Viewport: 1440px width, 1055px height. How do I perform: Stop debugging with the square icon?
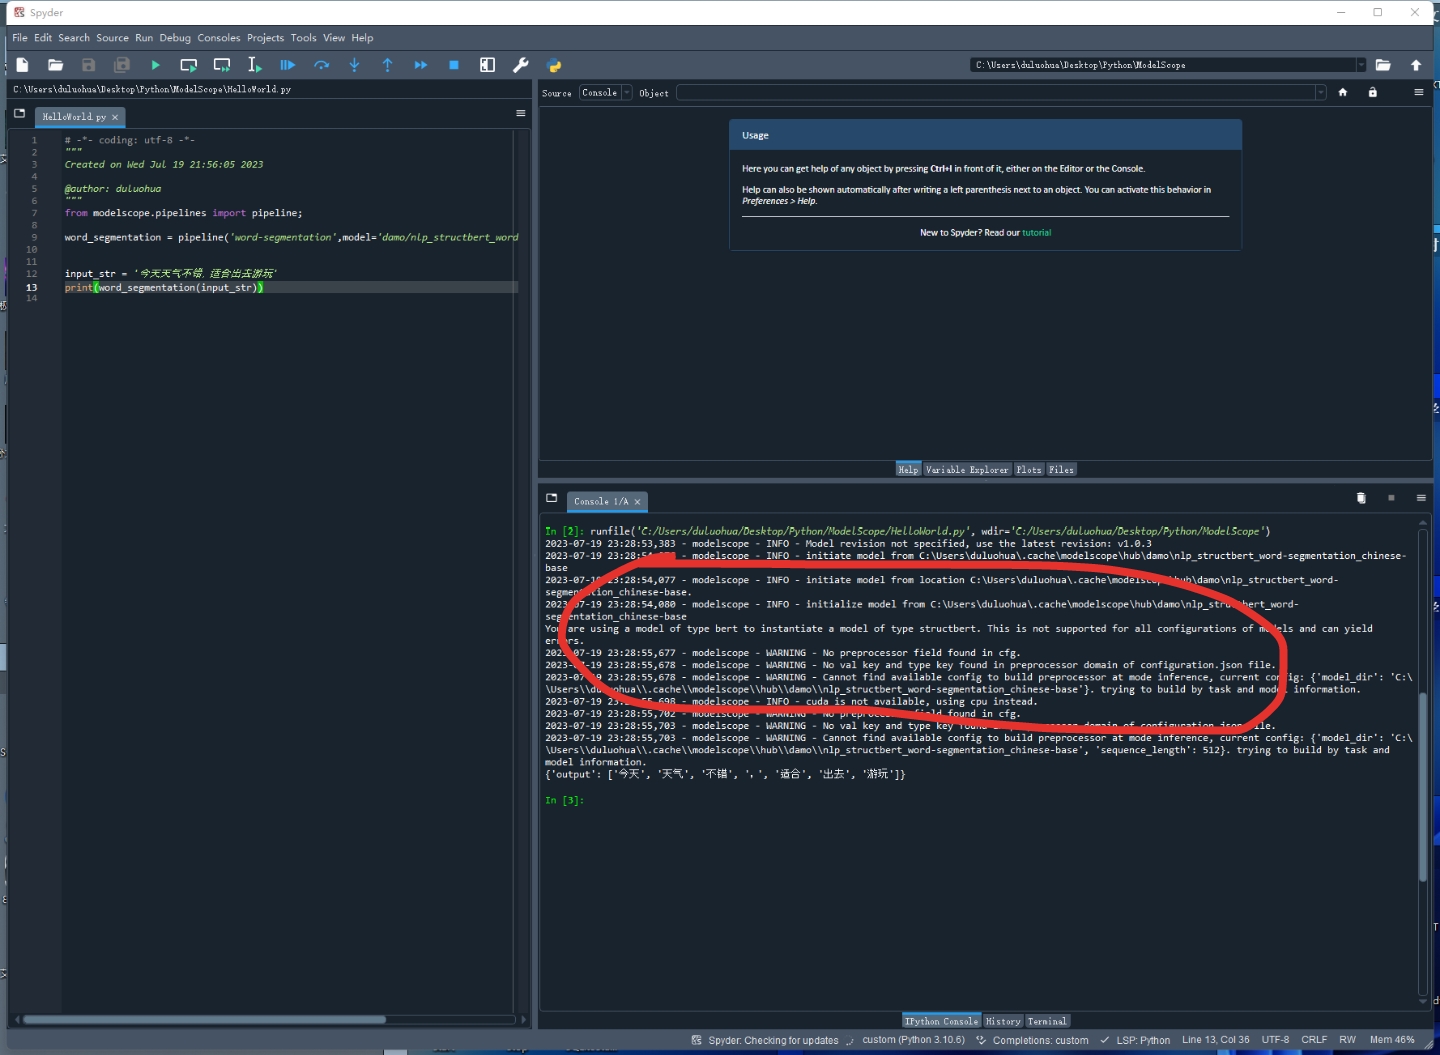[454, 65]
